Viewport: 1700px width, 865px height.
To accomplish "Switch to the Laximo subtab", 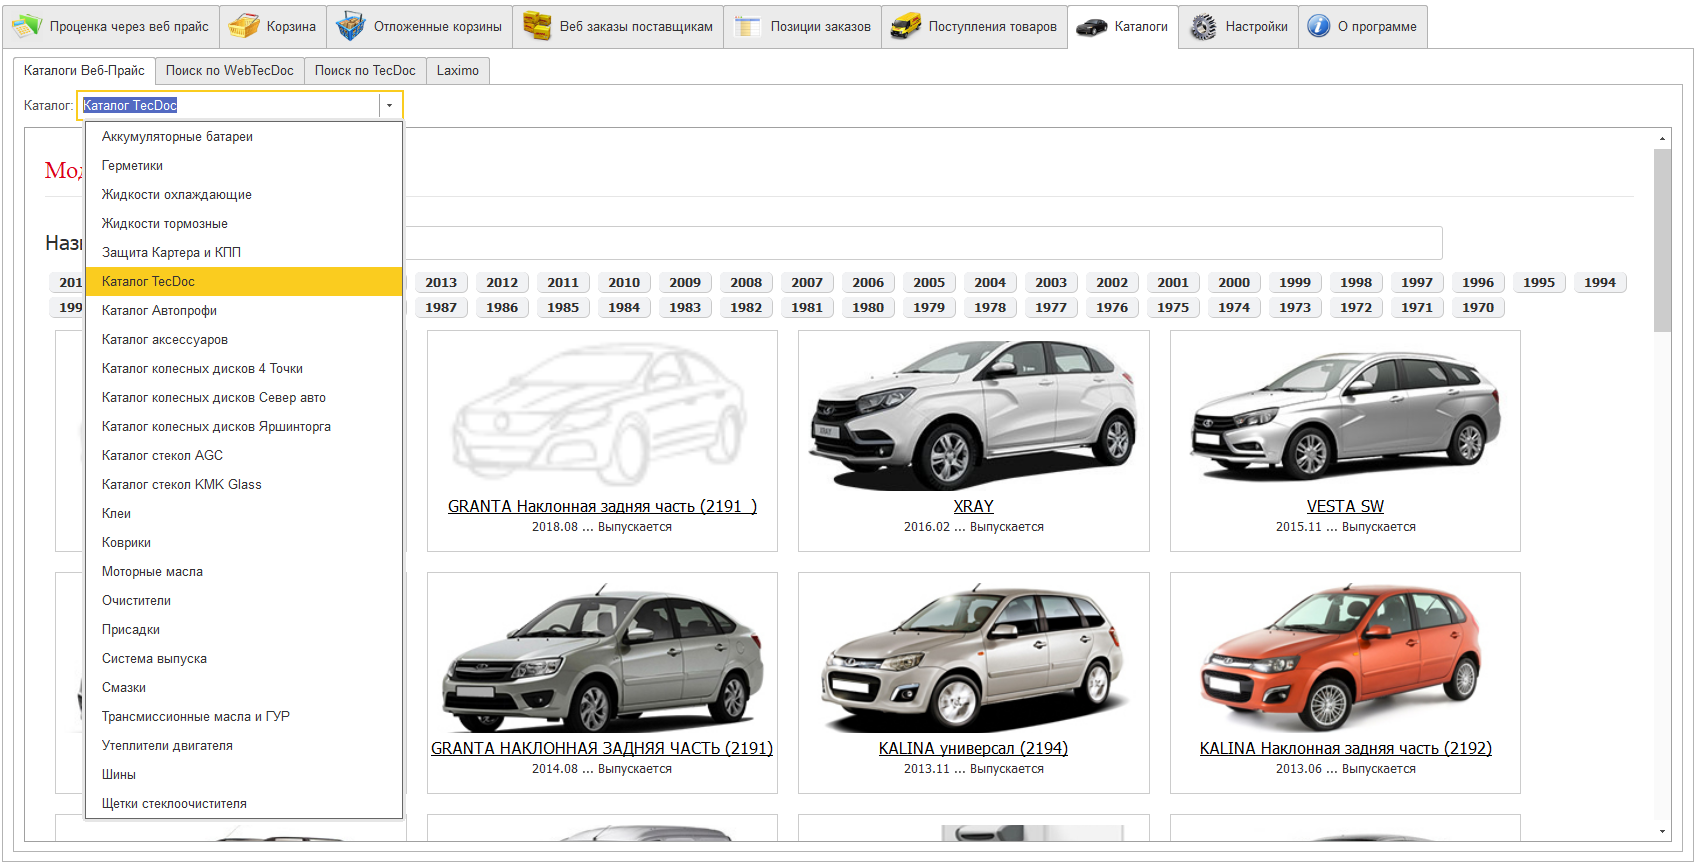I will (x=458, y=70).
